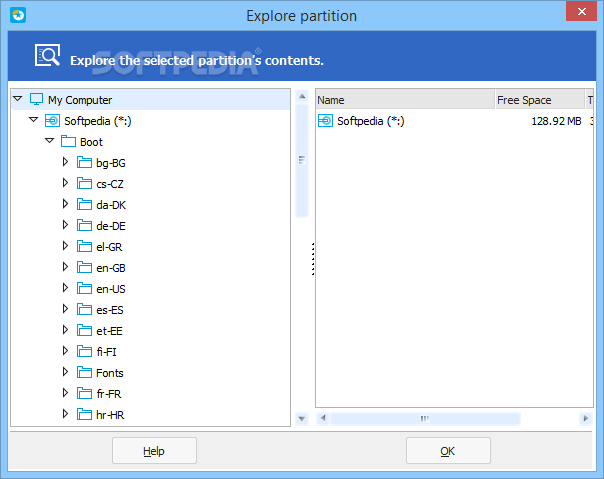604x479 pixels.
Task: Expand the cs-CZ folder
Action: pos(65,183)
